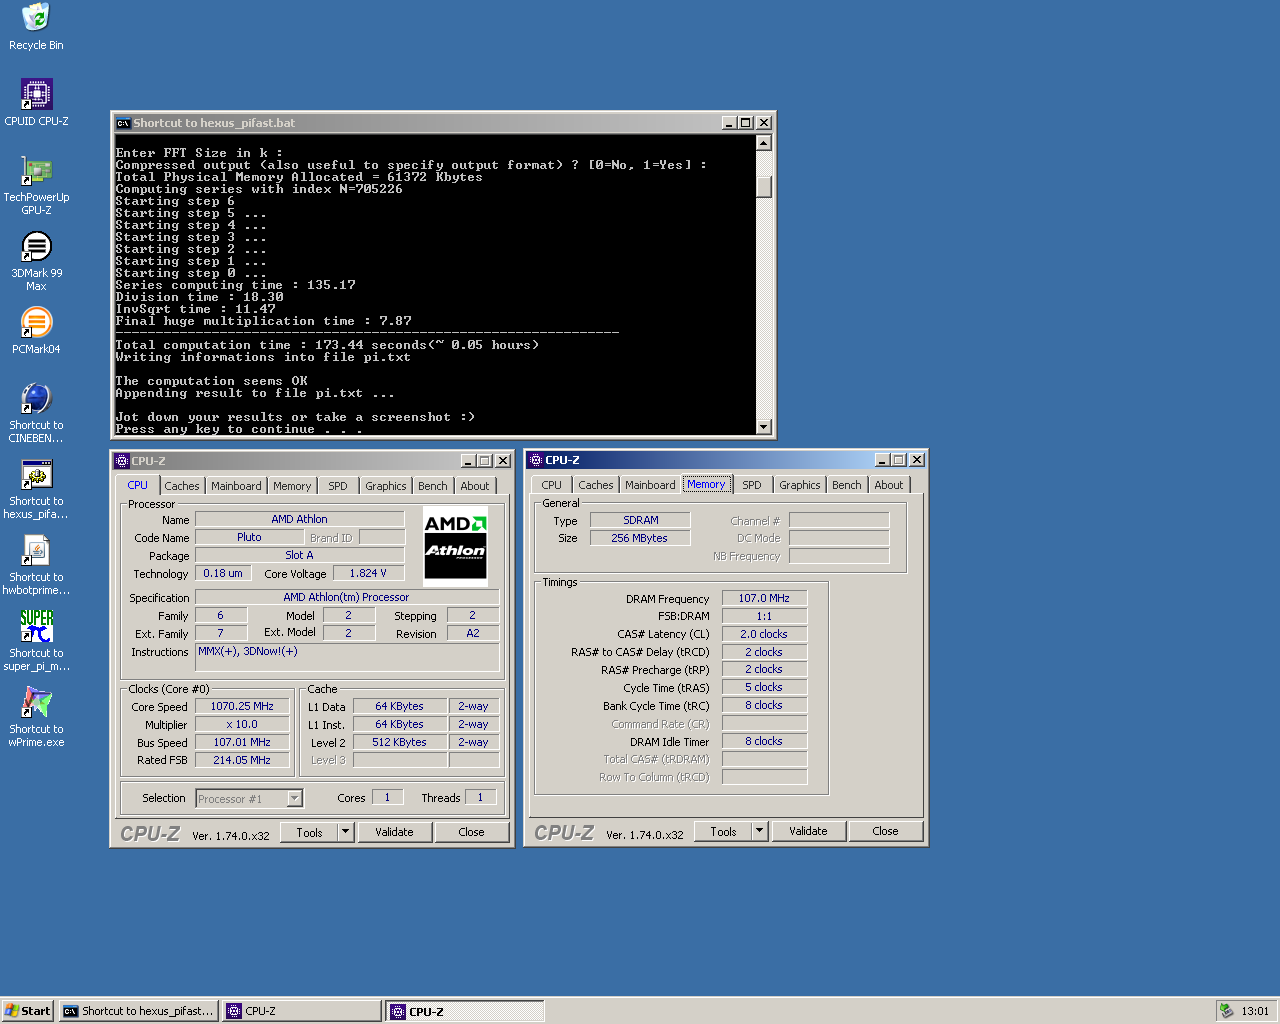
Task: Expand the Processor #1 selection dropdown
Action: click(x=294, y=798)
